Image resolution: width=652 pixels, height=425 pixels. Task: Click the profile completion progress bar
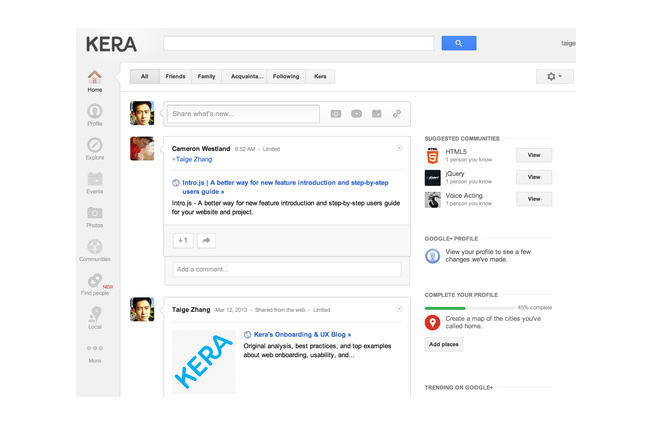pos(469,308)
